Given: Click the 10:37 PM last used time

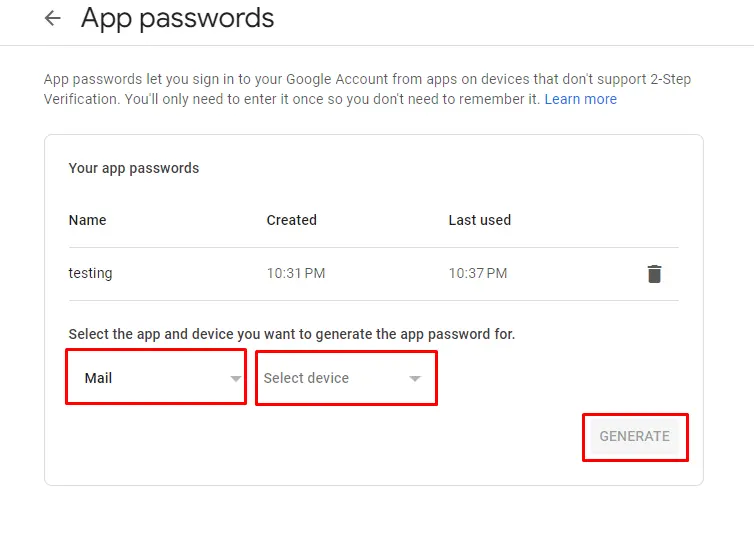Looking at the screenshot, I should 477,273.
